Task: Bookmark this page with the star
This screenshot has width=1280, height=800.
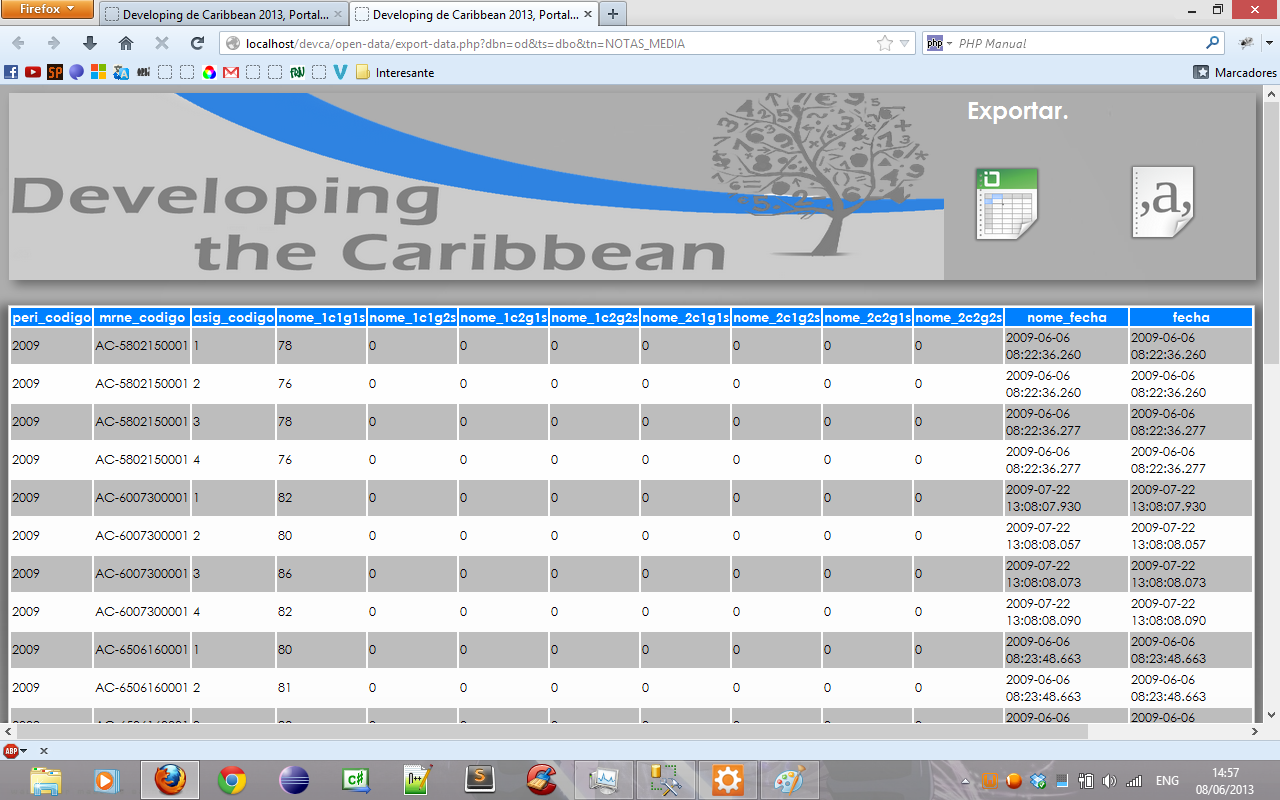Action: pos(885,43)
